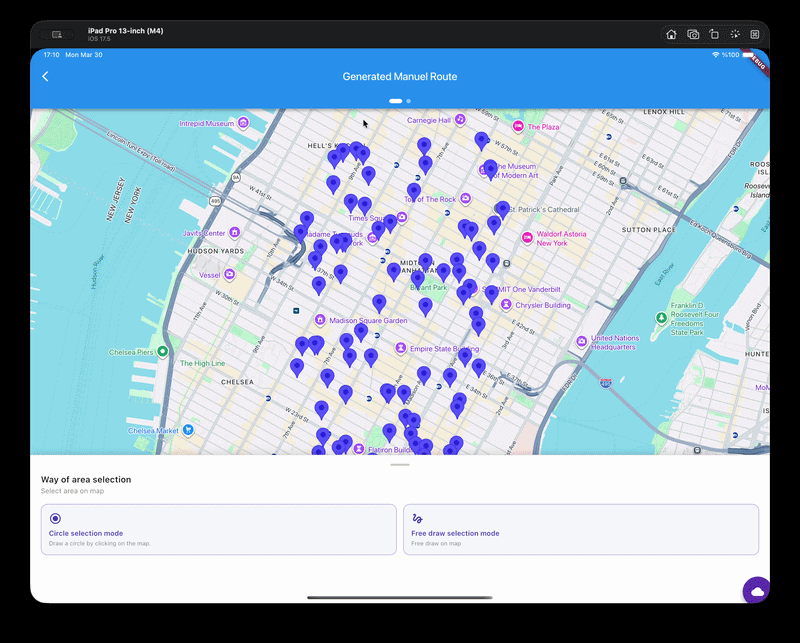Click the bottom sheet drag handle
Screen dimensions: 800x643
[x=400, y=464]
